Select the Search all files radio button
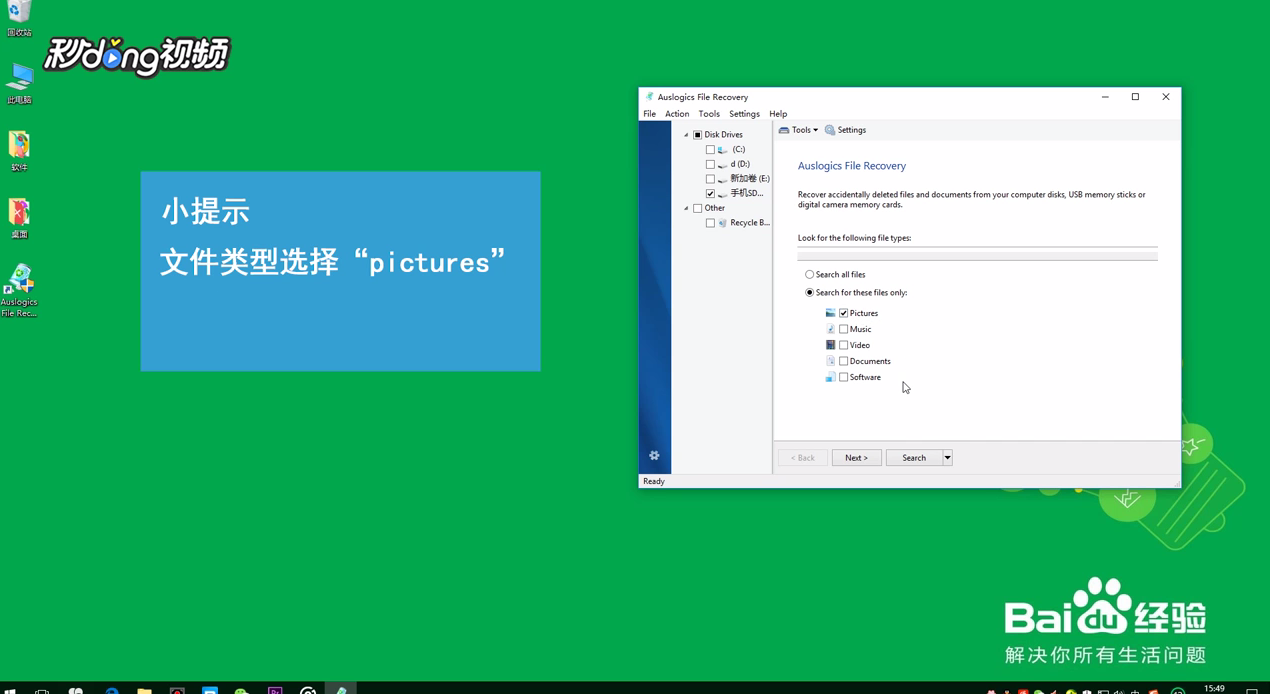This screenshot has height=694, width=1270. (810, 274)
